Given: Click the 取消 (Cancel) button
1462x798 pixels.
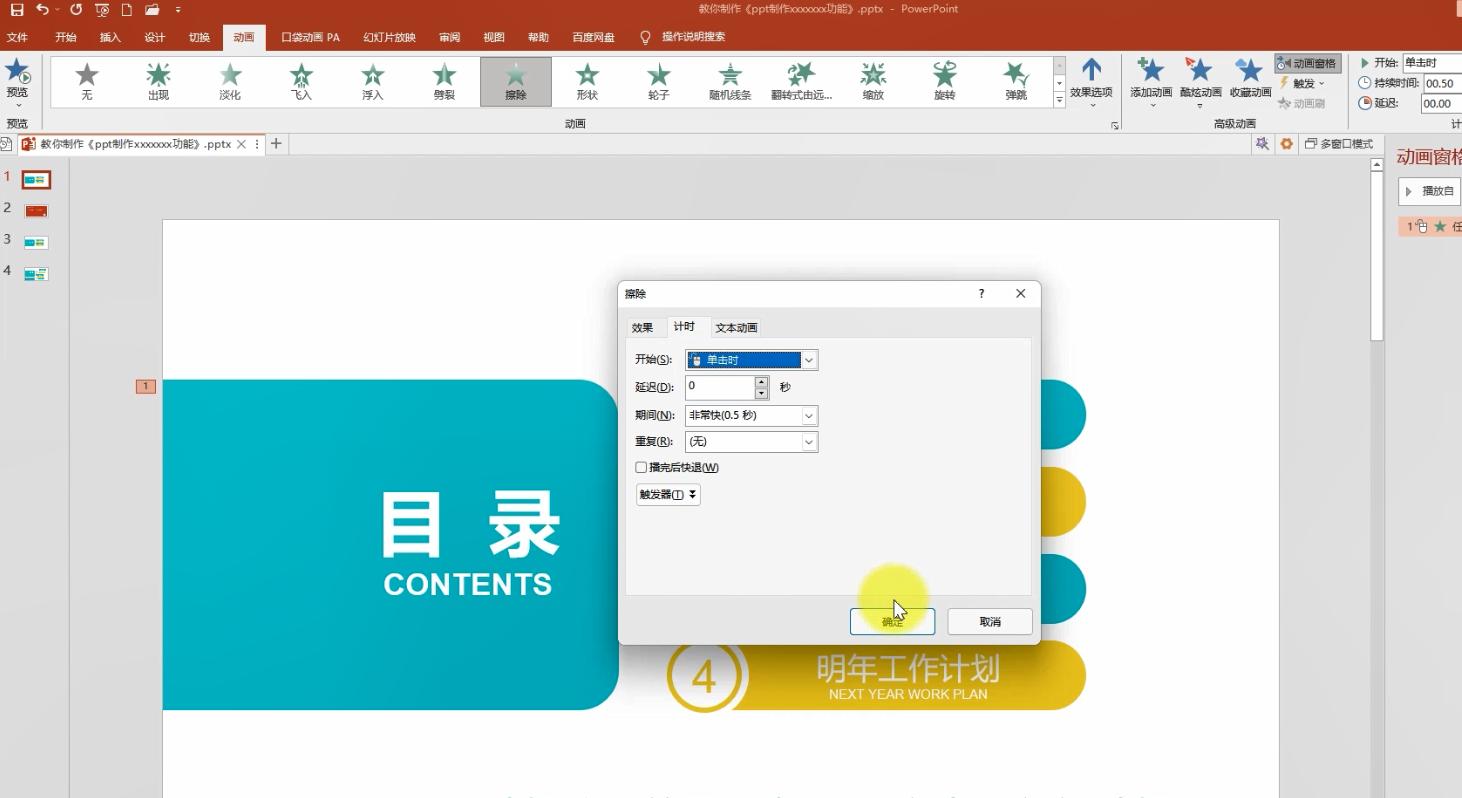Looking at the screenshot, I should point(990,621).
